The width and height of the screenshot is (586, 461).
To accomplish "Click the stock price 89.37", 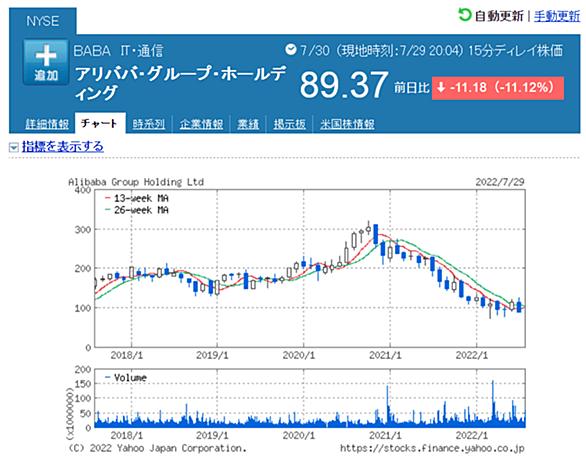I will tap(343, 85).
